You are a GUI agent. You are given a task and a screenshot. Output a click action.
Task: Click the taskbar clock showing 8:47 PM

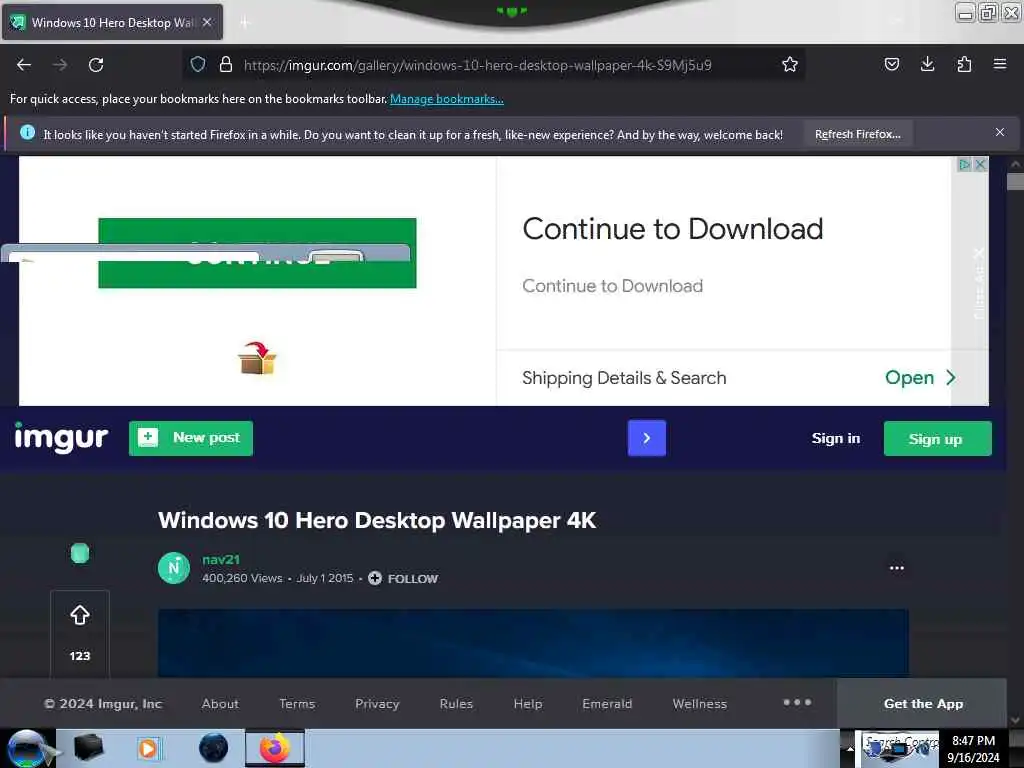coord(973,749)
